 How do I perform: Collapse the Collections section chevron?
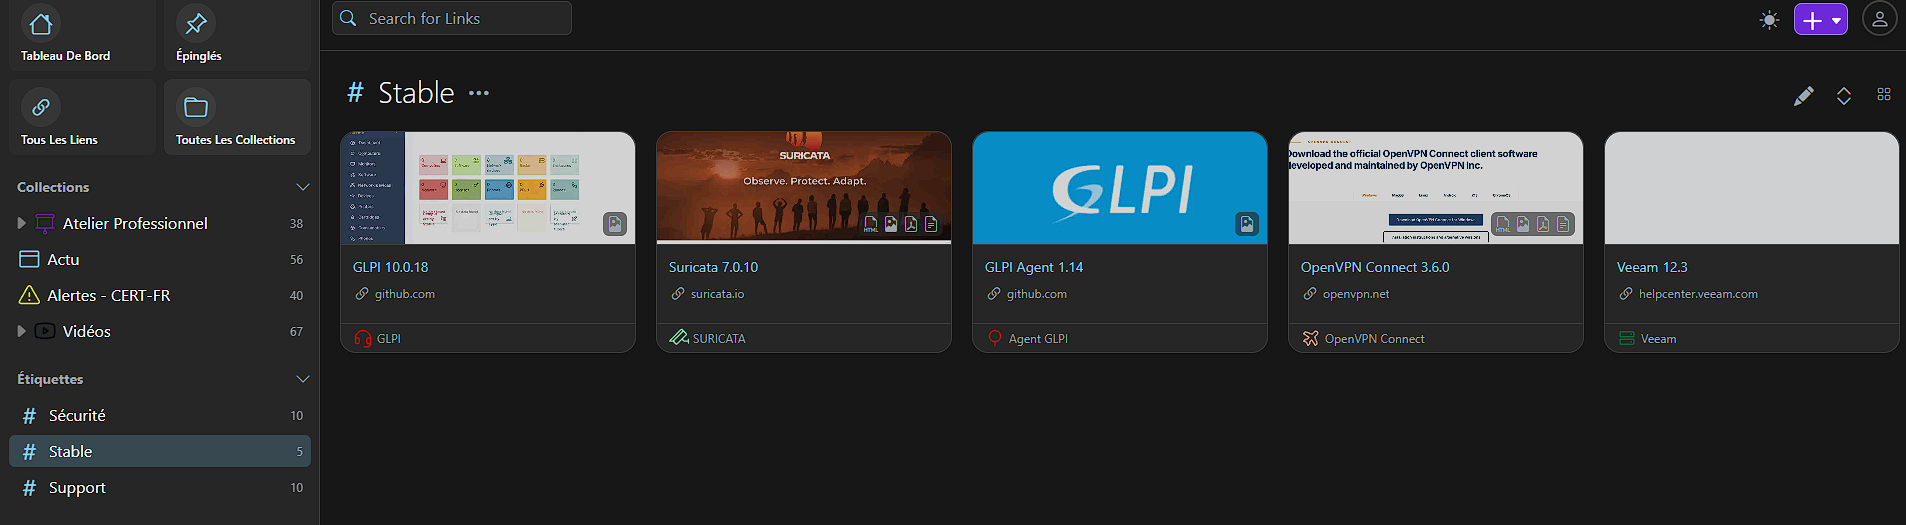[302, 187]
